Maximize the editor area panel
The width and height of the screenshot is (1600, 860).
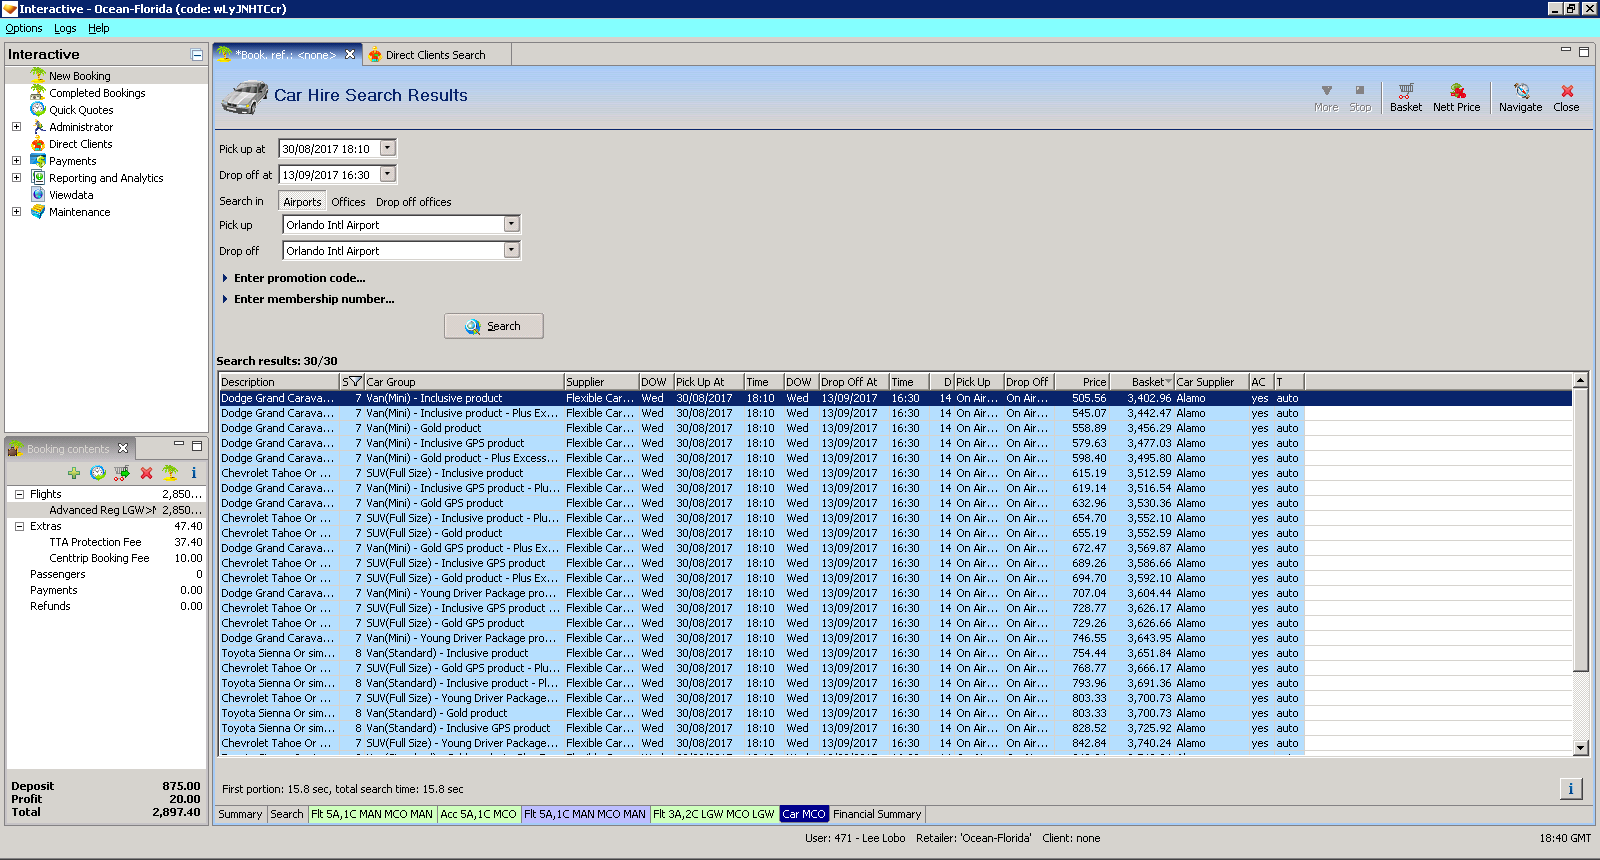(x=1584, y=52)
